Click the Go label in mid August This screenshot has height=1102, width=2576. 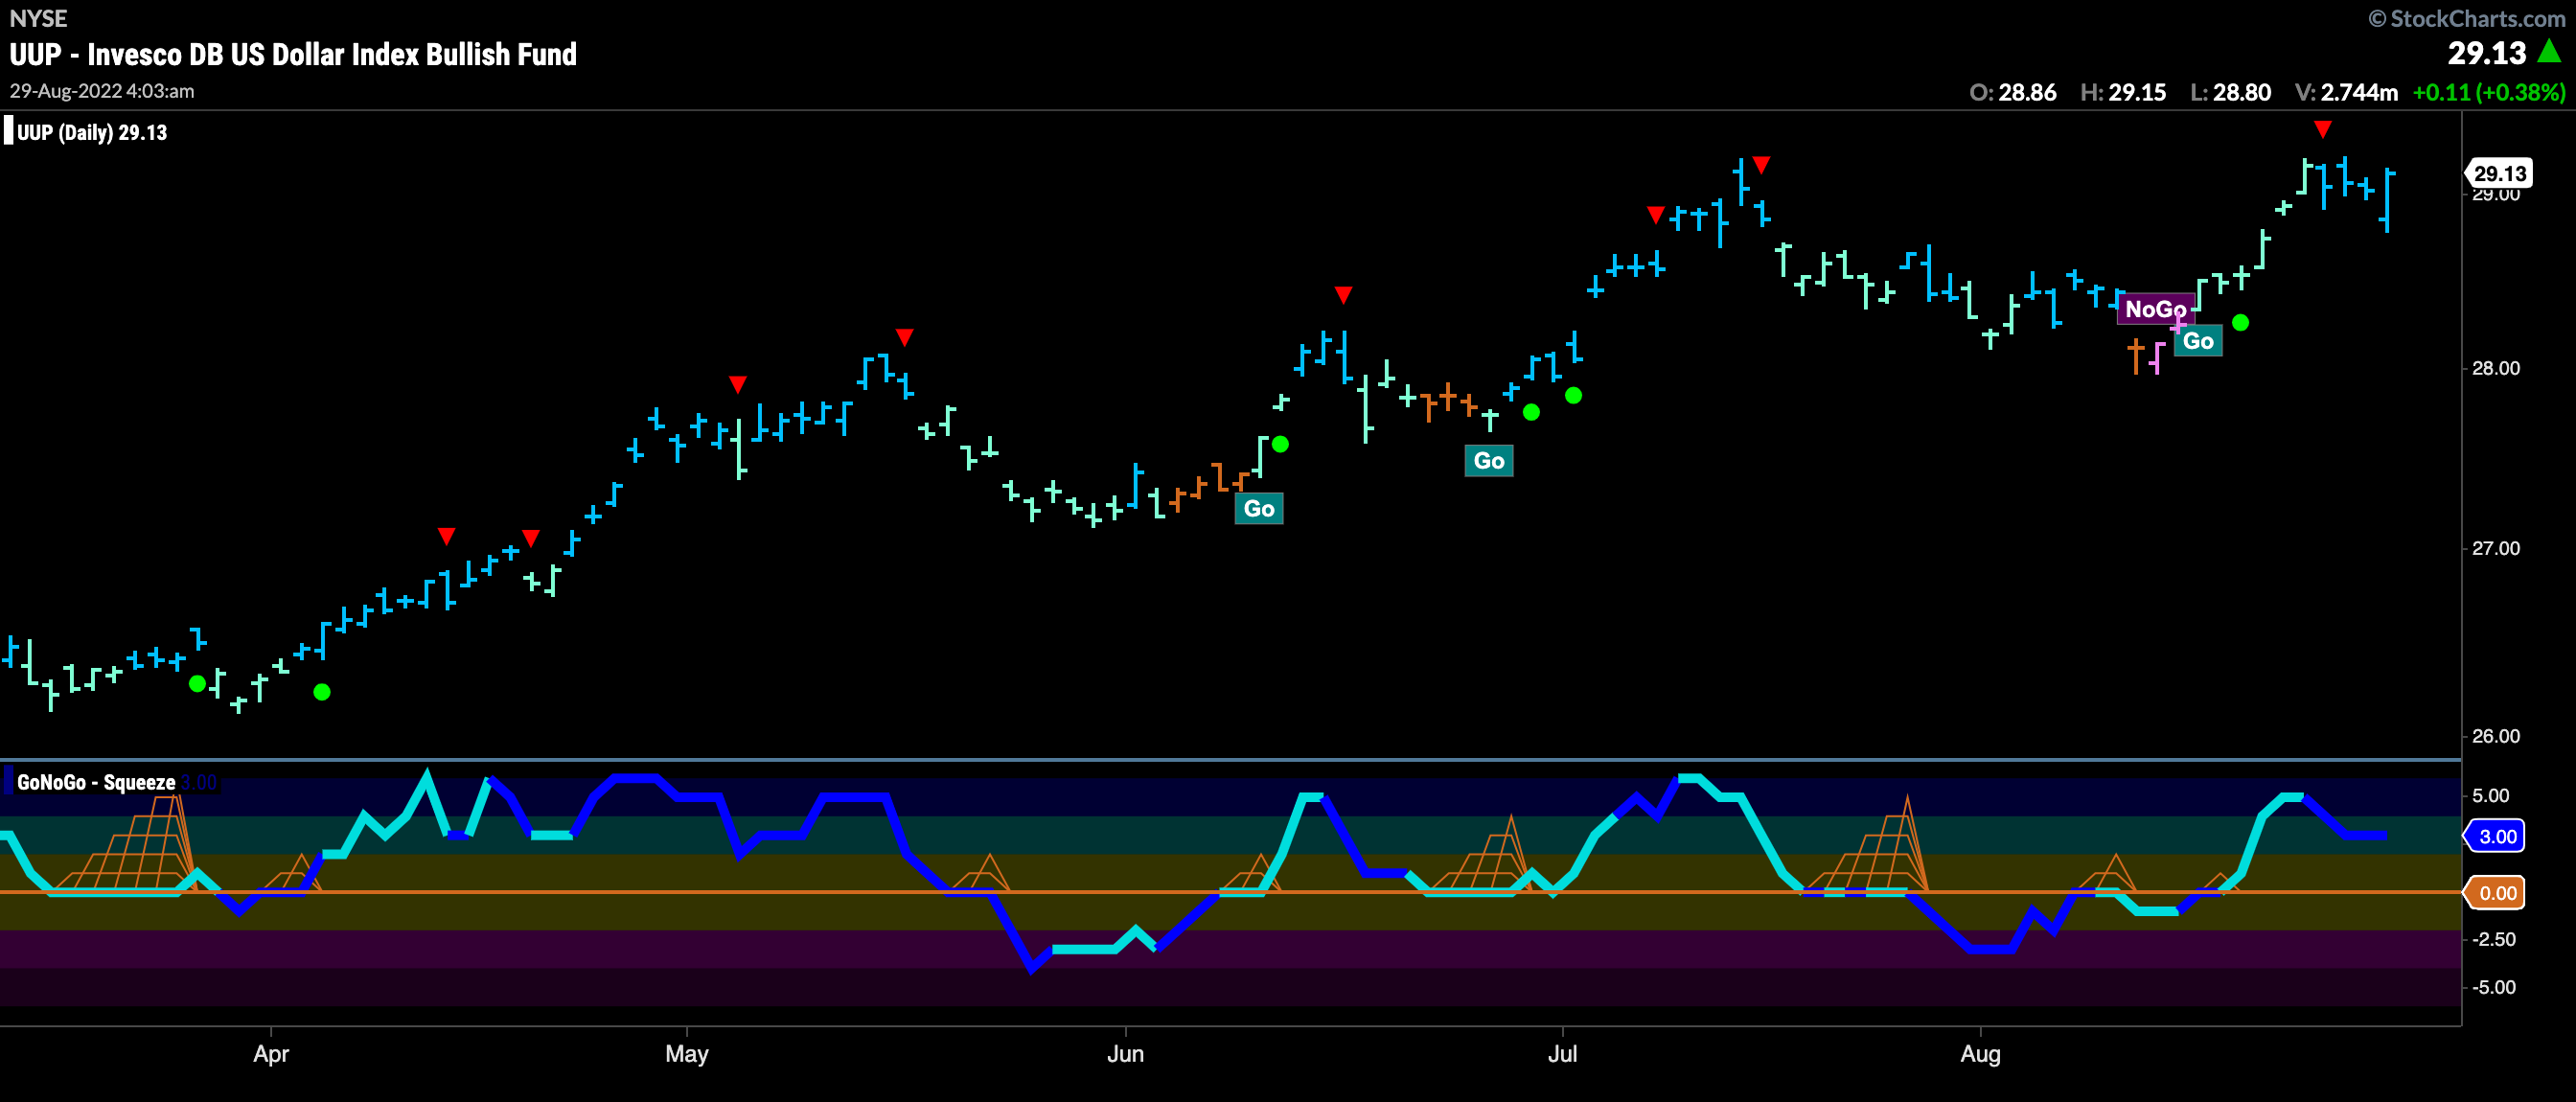pos(2198,341)
